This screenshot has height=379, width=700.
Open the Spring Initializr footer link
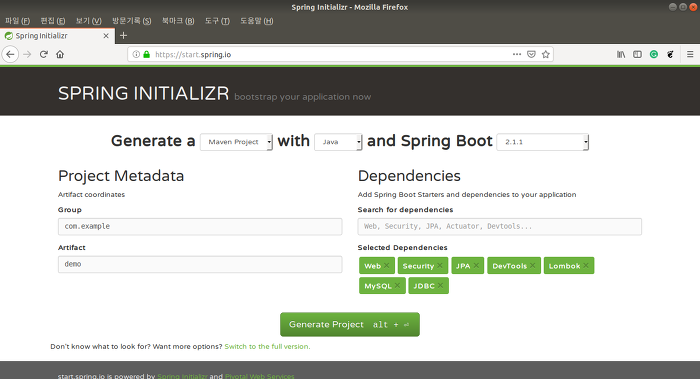coord(182,376)
